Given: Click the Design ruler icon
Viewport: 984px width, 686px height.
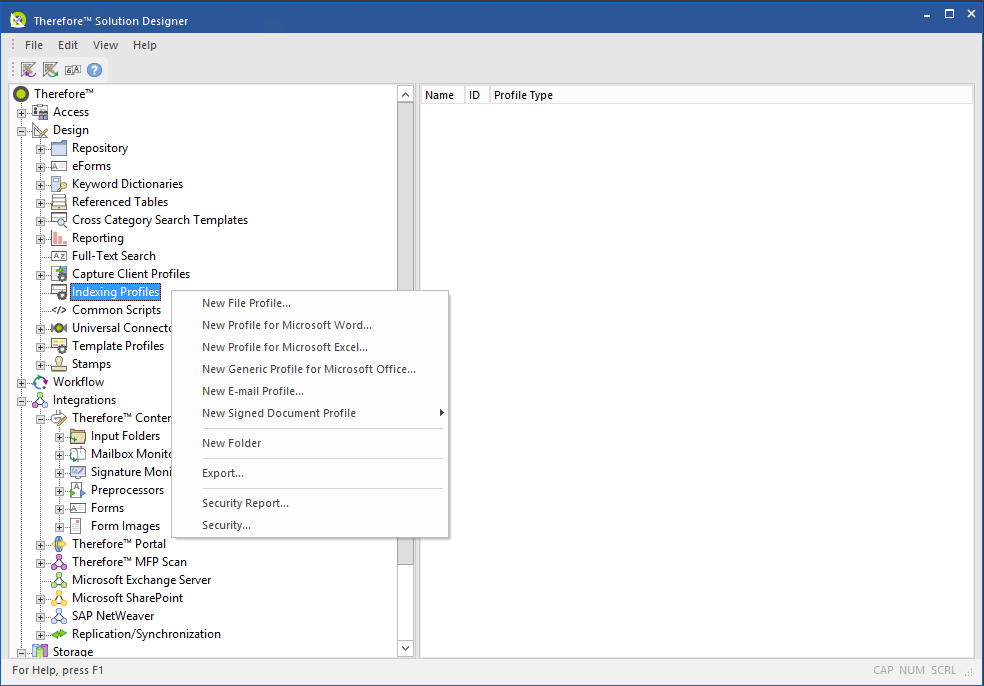Looking at the screenshot, I should point(40,131).
